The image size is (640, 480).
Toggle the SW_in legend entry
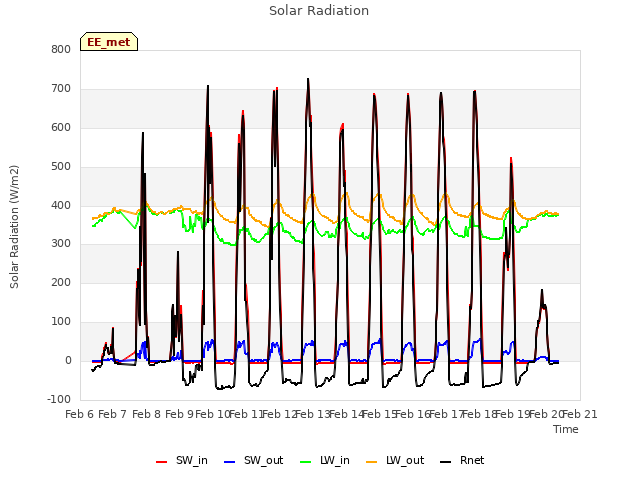[x=182, y=460]
